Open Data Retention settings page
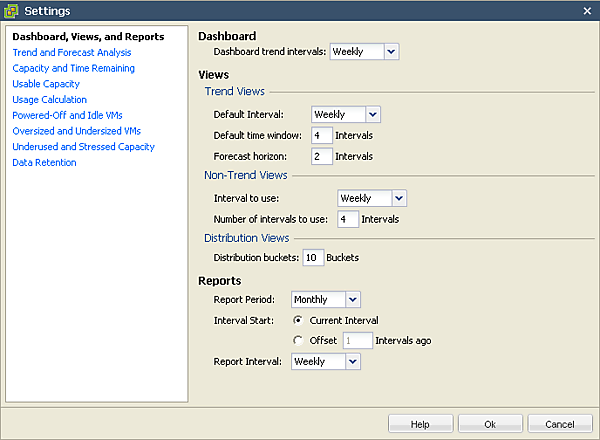 [x=44, y=162]
